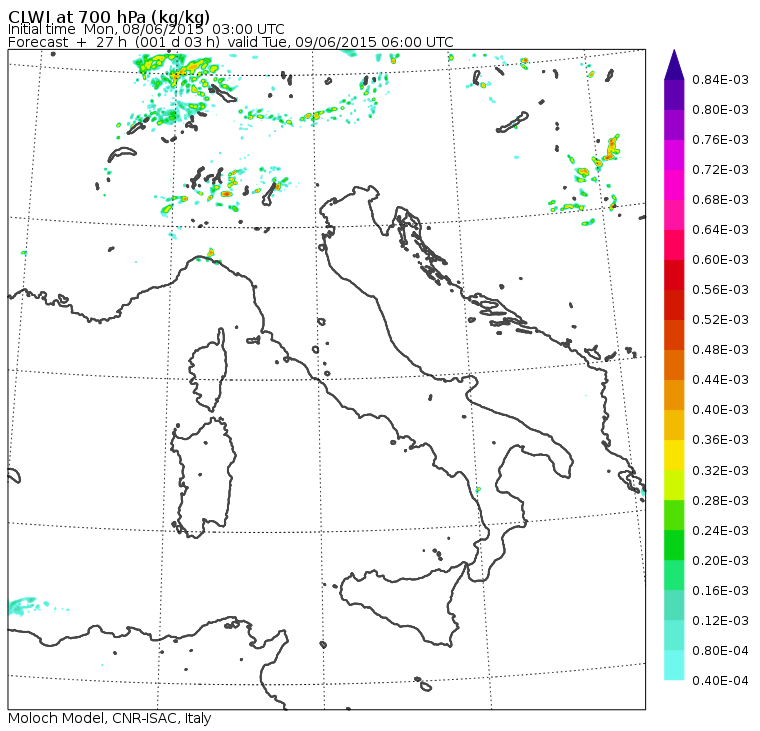Click the colorbar label 0.20E-03
The image size is (760, 731).
(x=720, y=561)
